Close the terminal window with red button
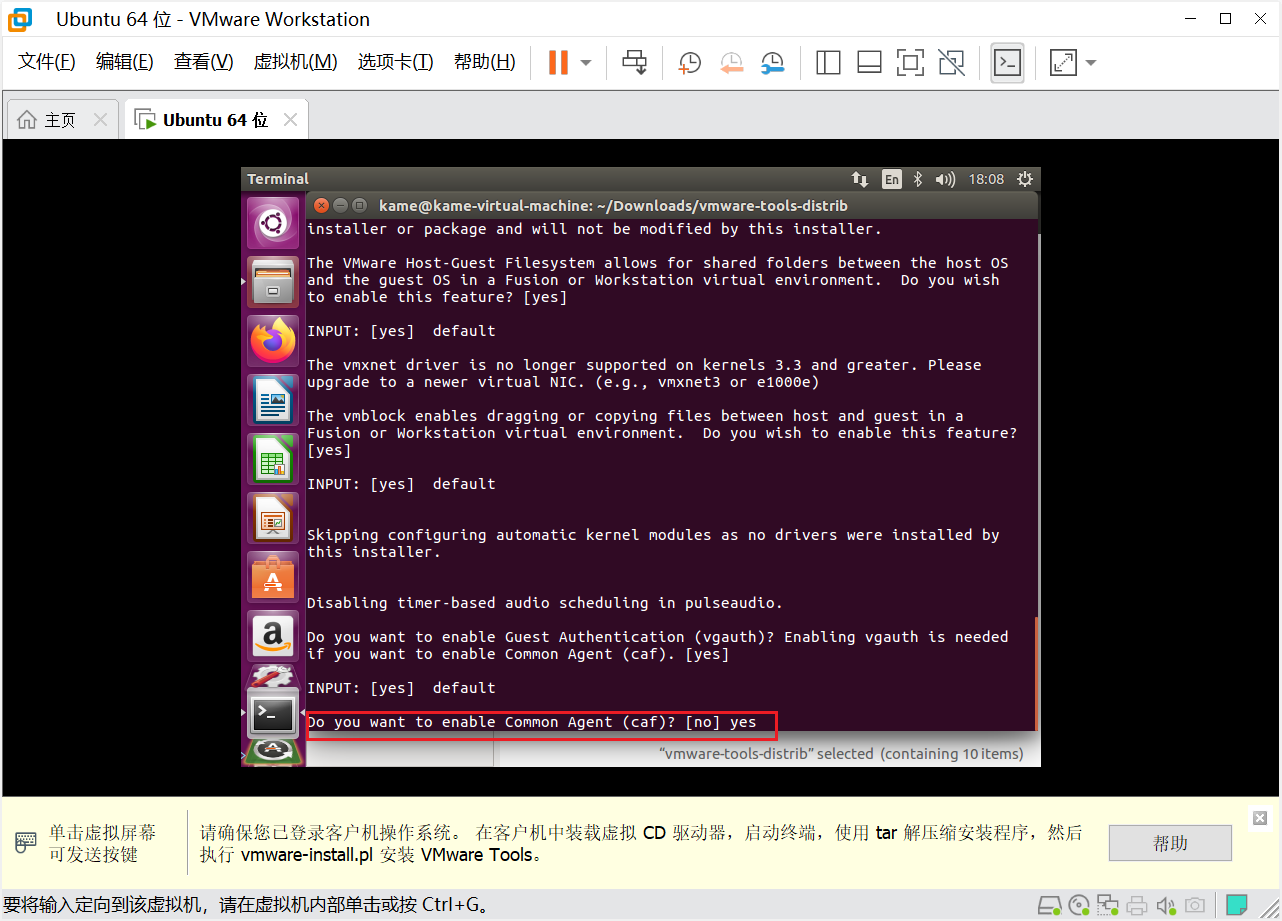Screen dimensions: 1282x921 (x=321, y=205)
